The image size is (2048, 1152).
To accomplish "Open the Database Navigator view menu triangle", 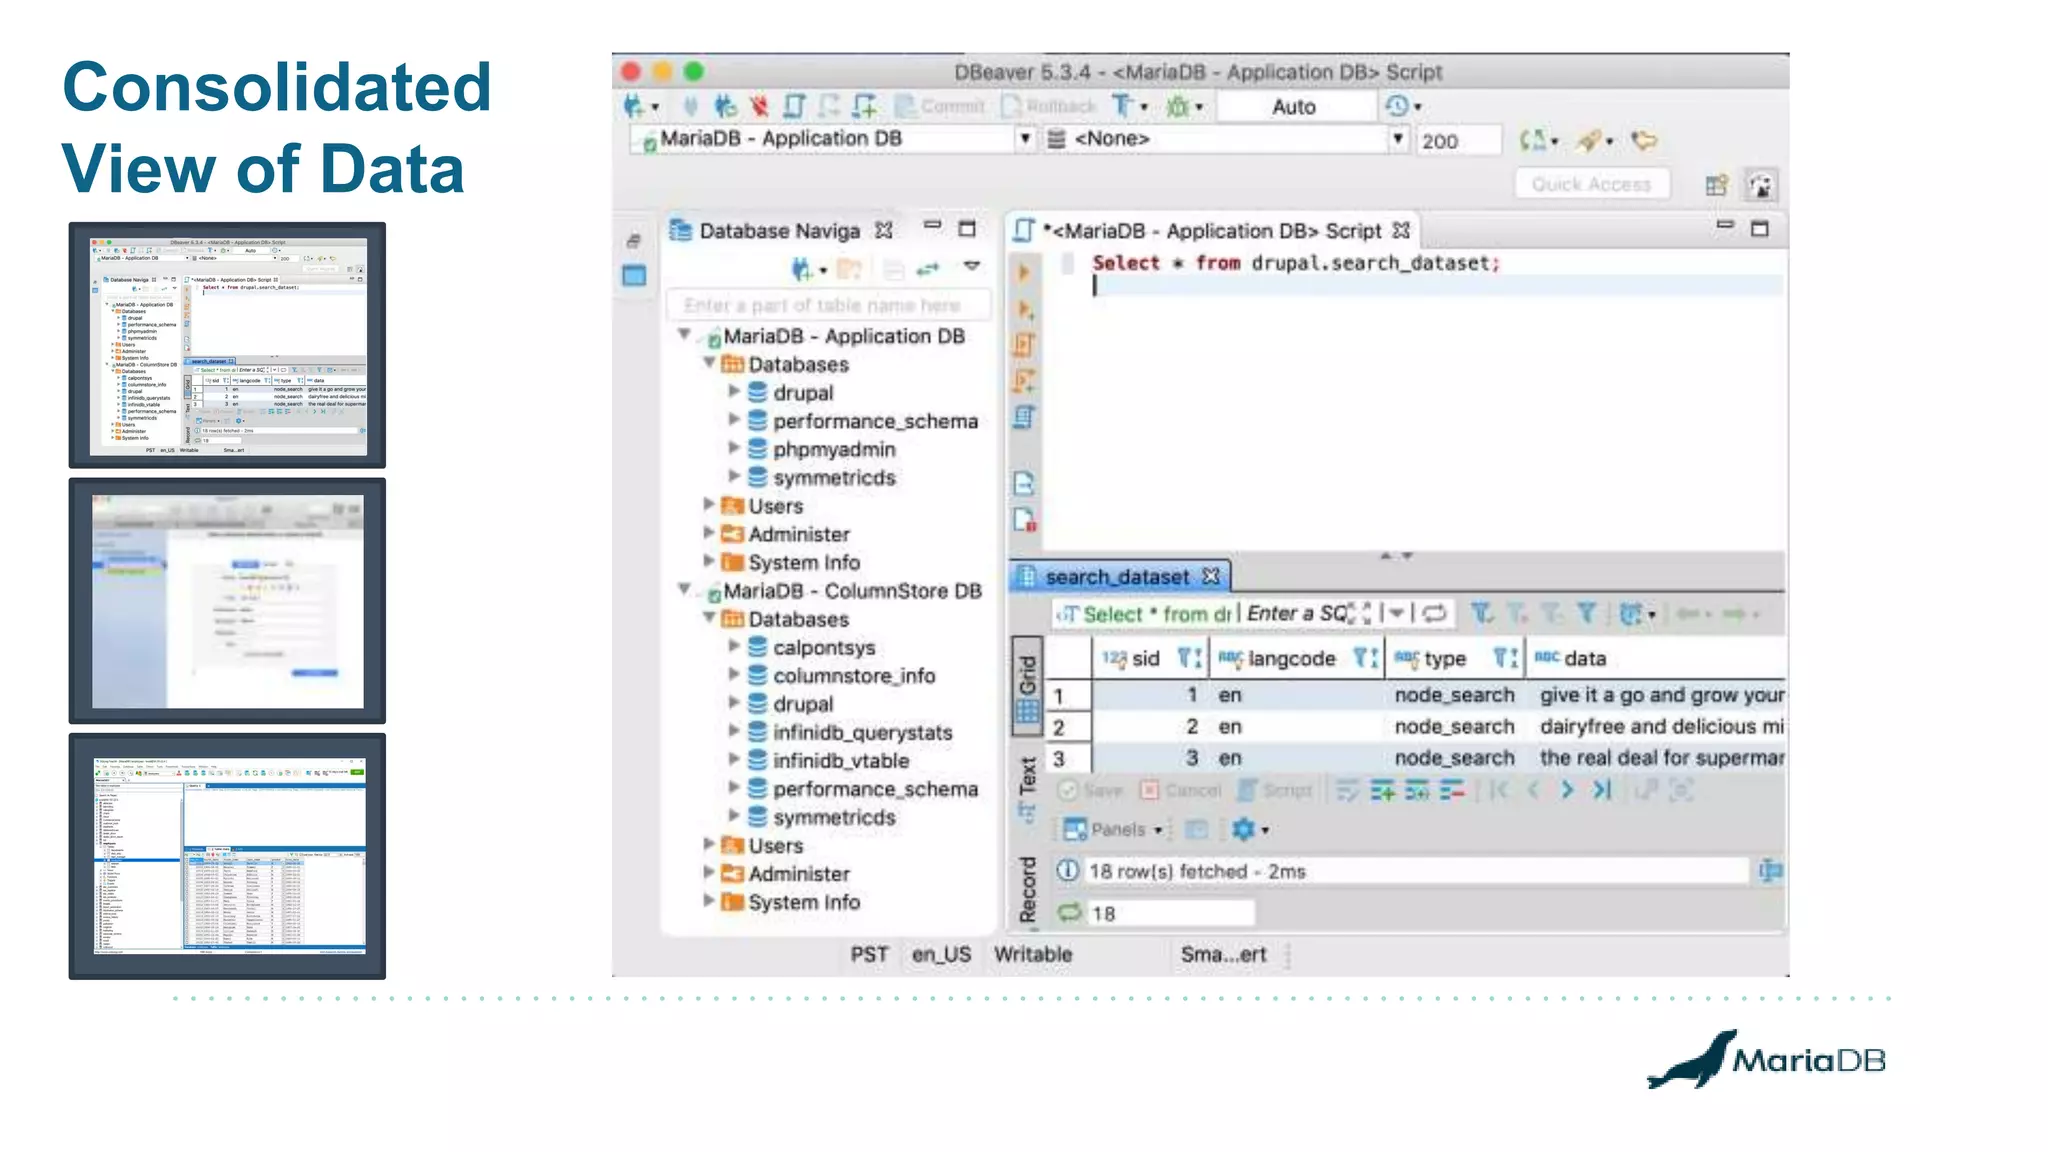I will 972,266.
